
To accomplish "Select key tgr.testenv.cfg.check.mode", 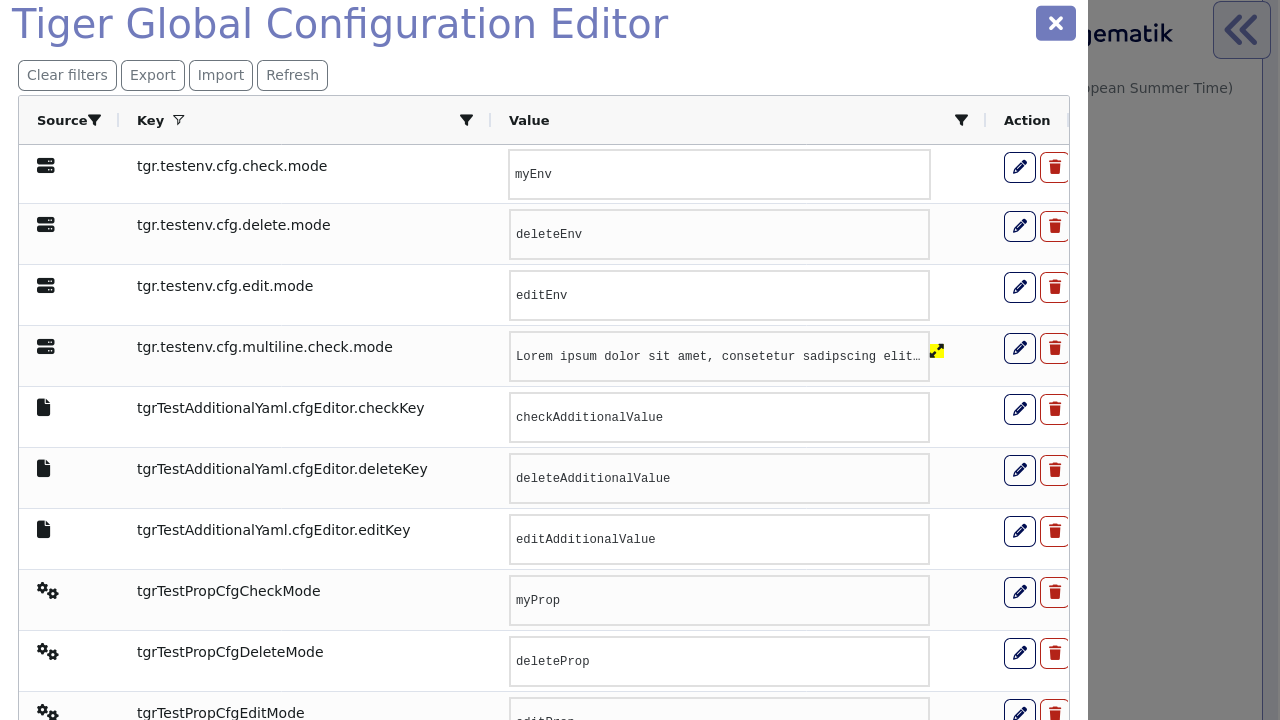I will [232, 166].
